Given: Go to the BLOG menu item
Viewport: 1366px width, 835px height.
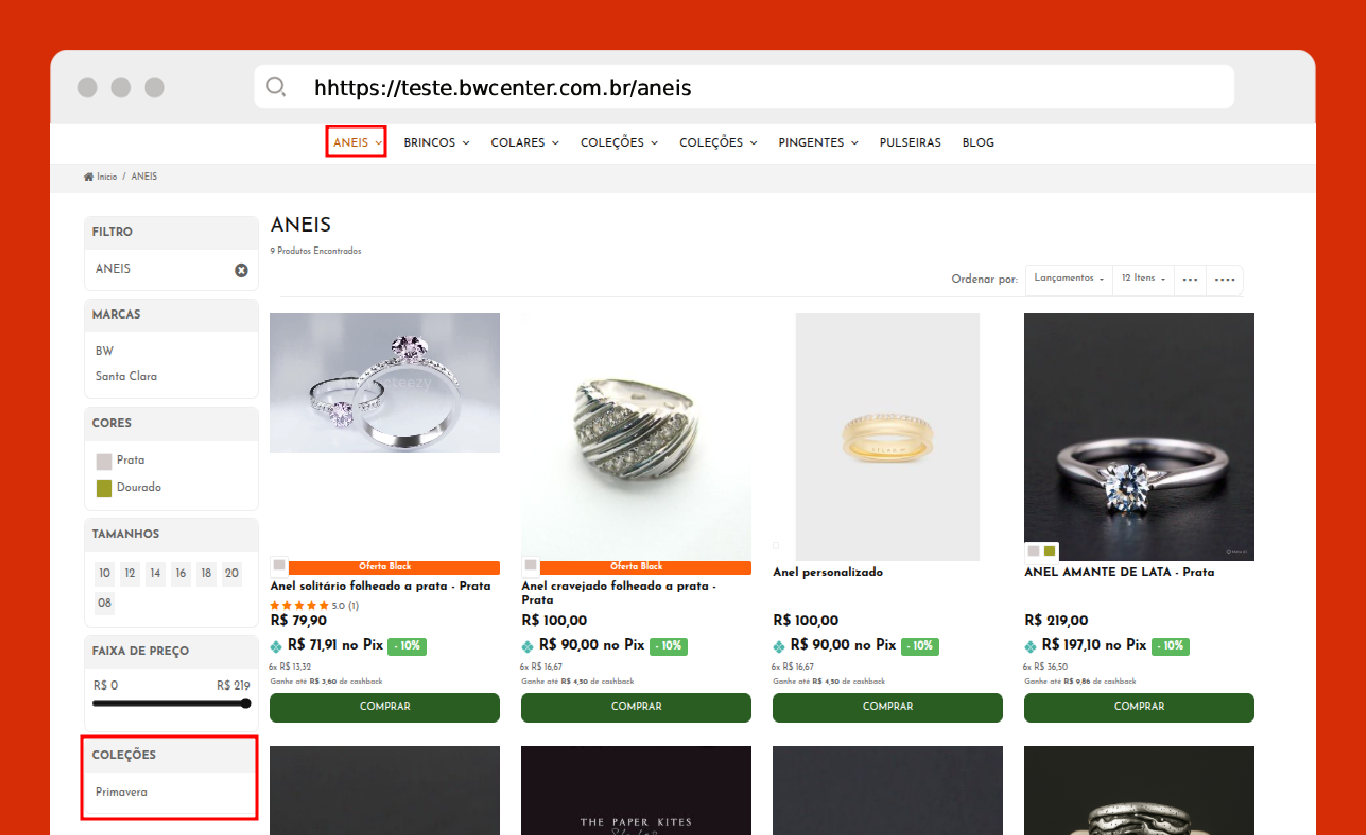Looking at the screenshot, I should [977, 143].
